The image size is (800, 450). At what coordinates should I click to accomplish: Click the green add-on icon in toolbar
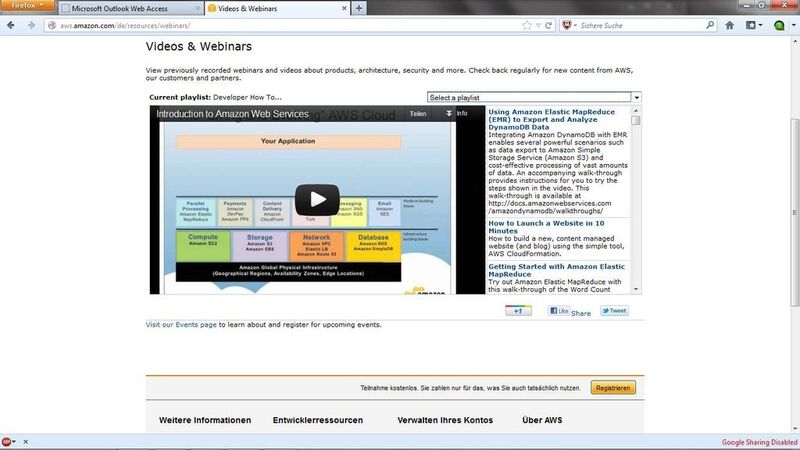779,25
